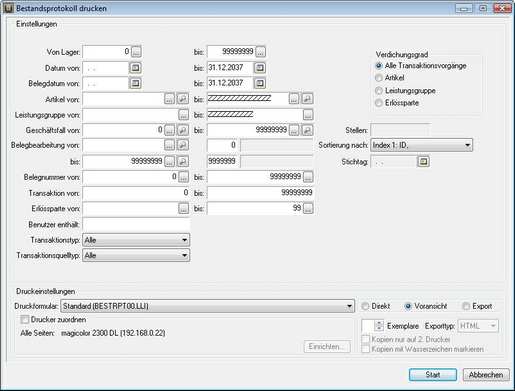Click into Transaktion bis 9999999 field
This screenshot has width=515, height=391.
(260, 193)
